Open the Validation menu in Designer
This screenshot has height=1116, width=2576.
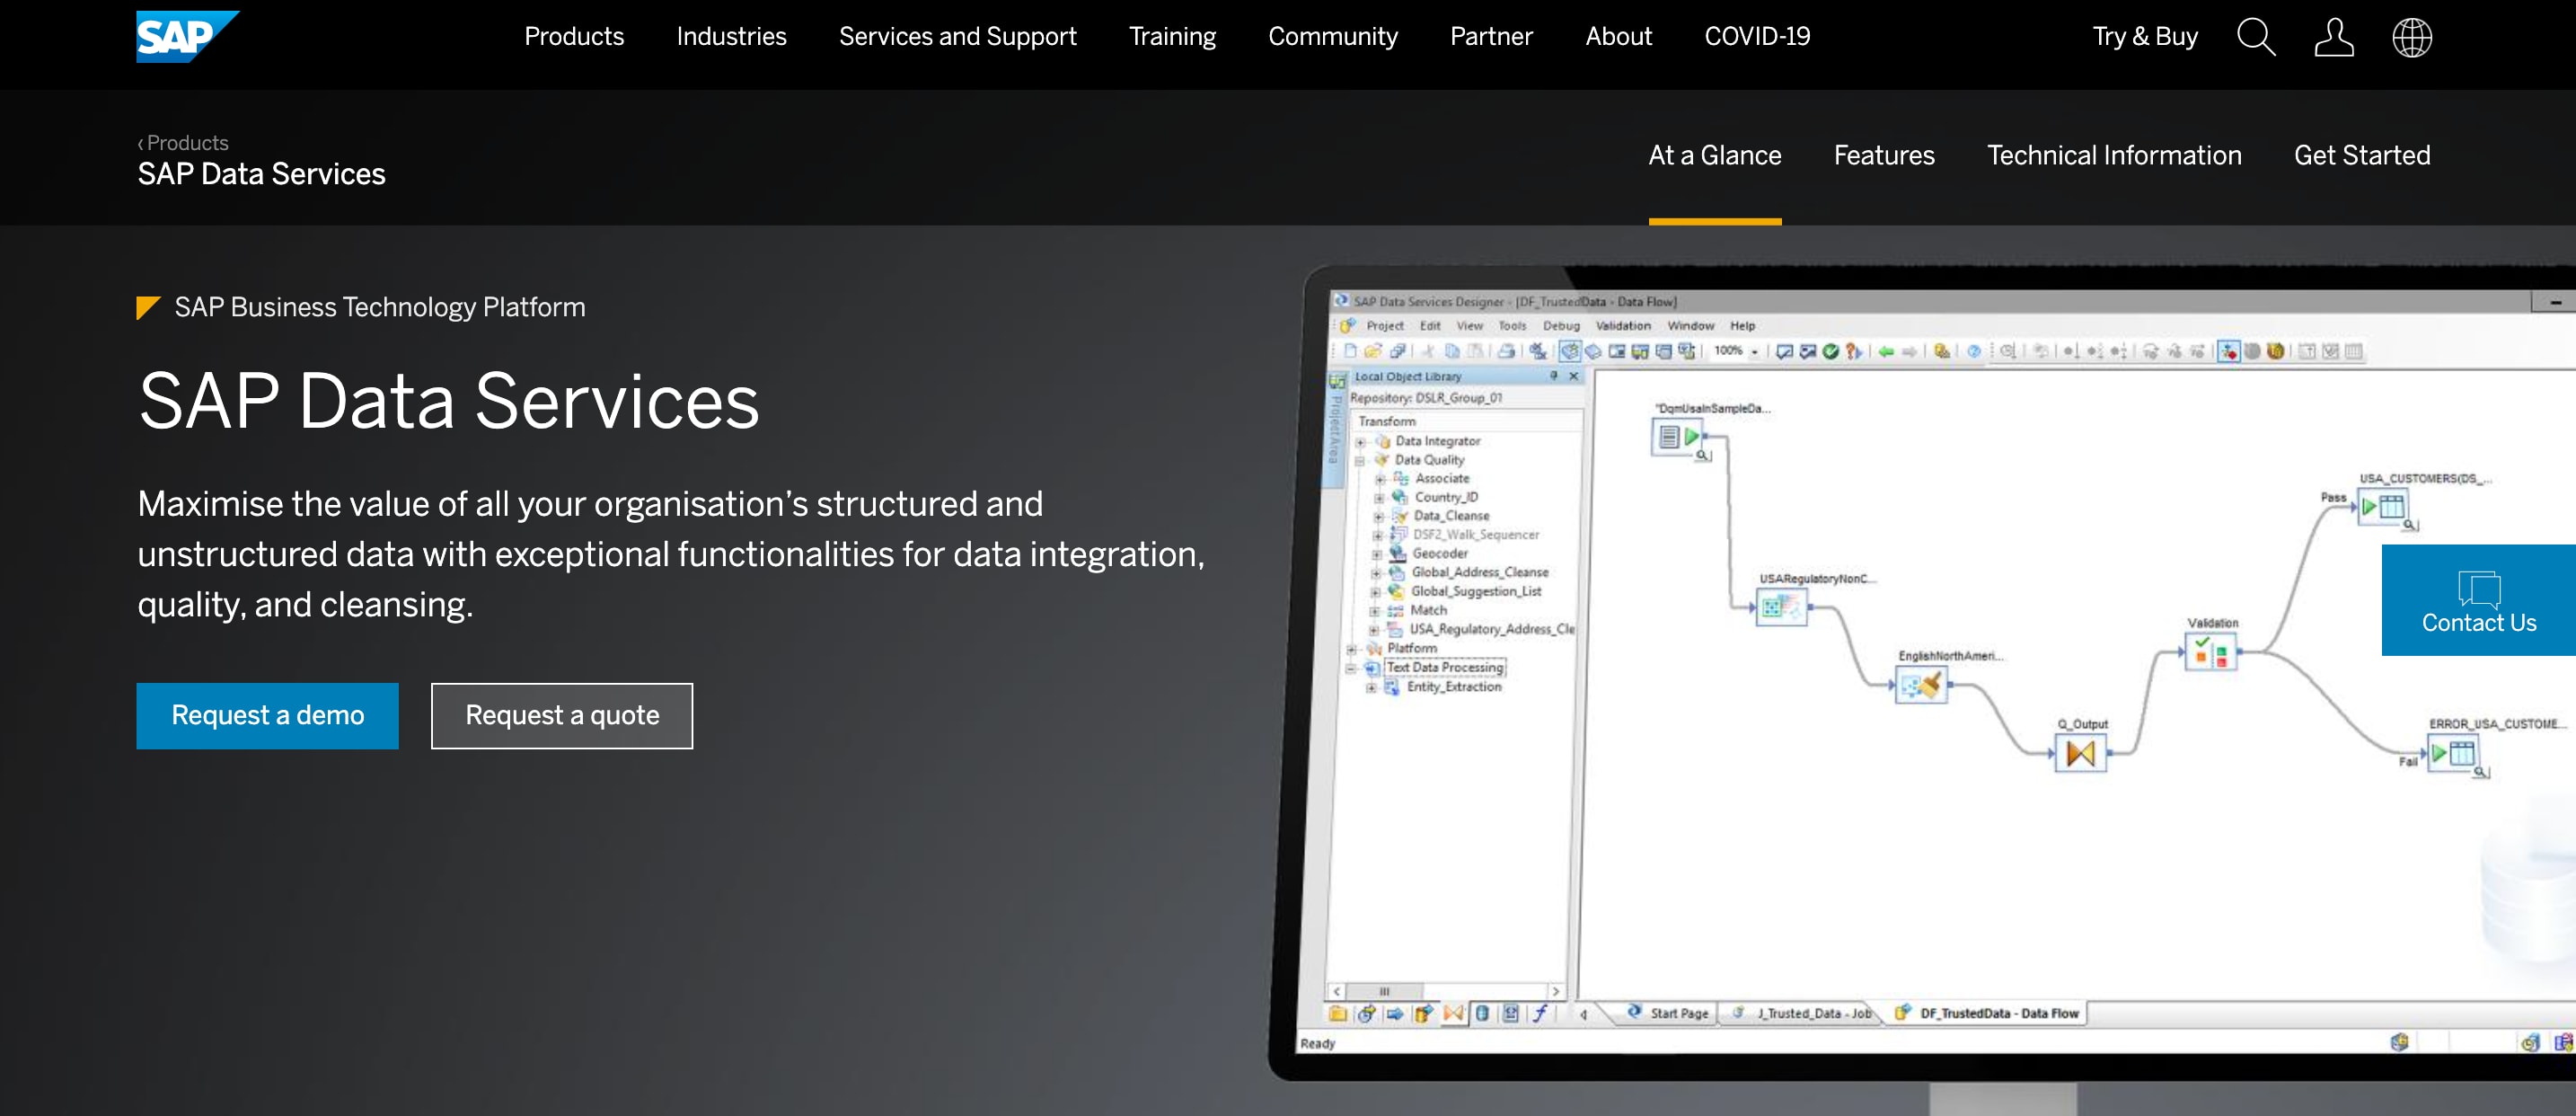[x=1623, y=326]
